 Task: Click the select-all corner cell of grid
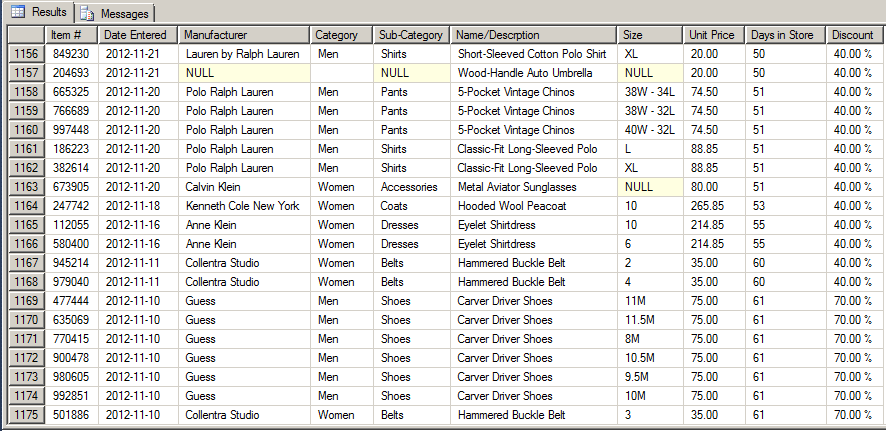27,35
